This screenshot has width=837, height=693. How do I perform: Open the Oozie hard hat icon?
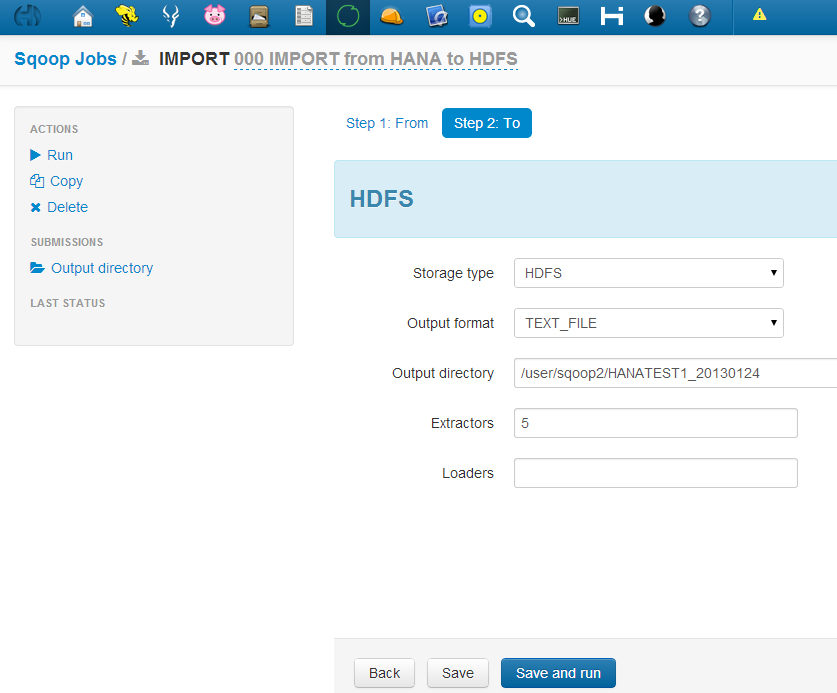coord(392,16)
